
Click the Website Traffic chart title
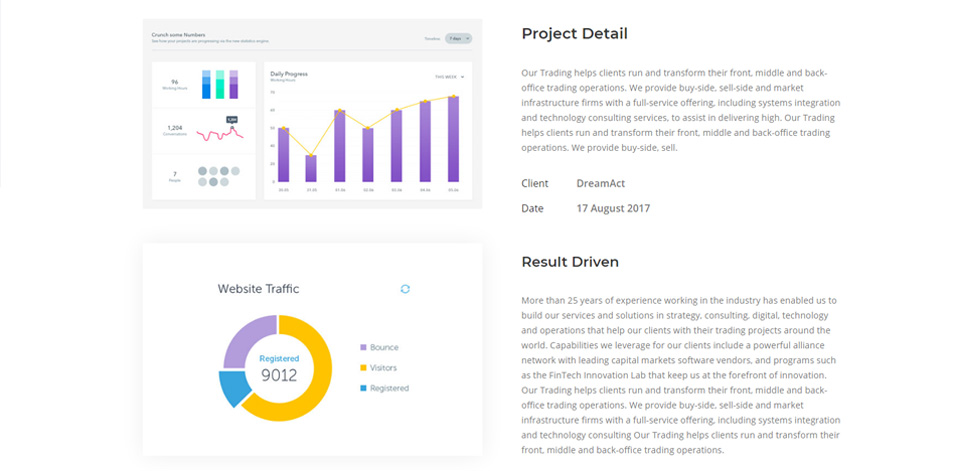tap(258, 289)
